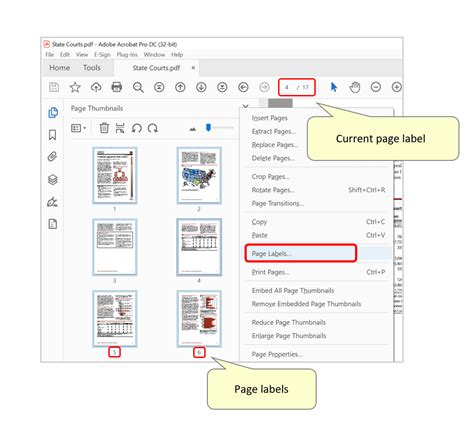Click the Next view right-arrow icon
The height and width of the screenshot is (426, 474).
coord(264,87)
